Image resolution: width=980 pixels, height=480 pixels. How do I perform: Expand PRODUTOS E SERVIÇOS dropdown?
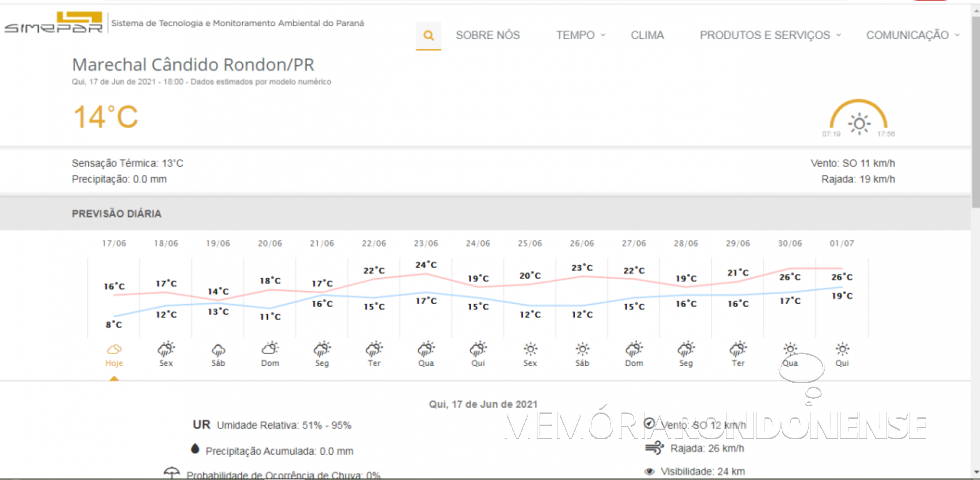(770, 36)
